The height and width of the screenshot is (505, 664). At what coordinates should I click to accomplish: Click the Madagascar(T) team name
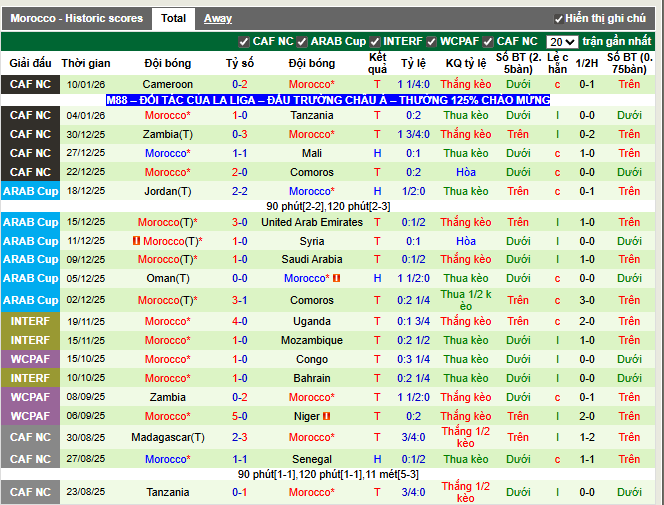point(168,437)
